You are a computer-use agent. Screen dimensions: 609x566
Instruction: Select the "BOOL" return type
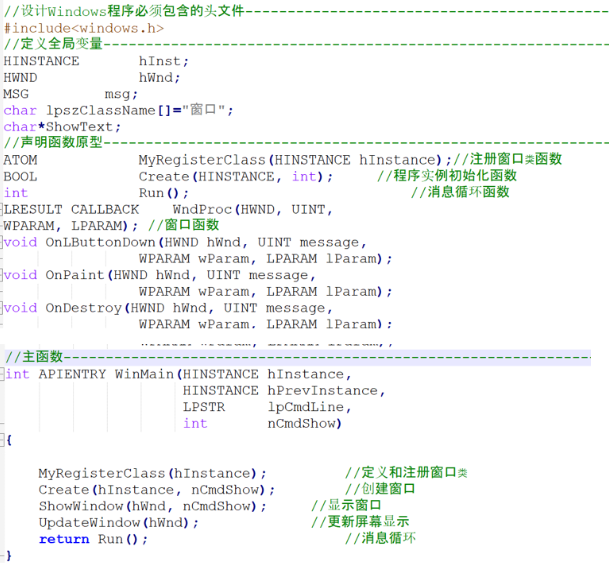pyautogui.click(x=20, y=177)
